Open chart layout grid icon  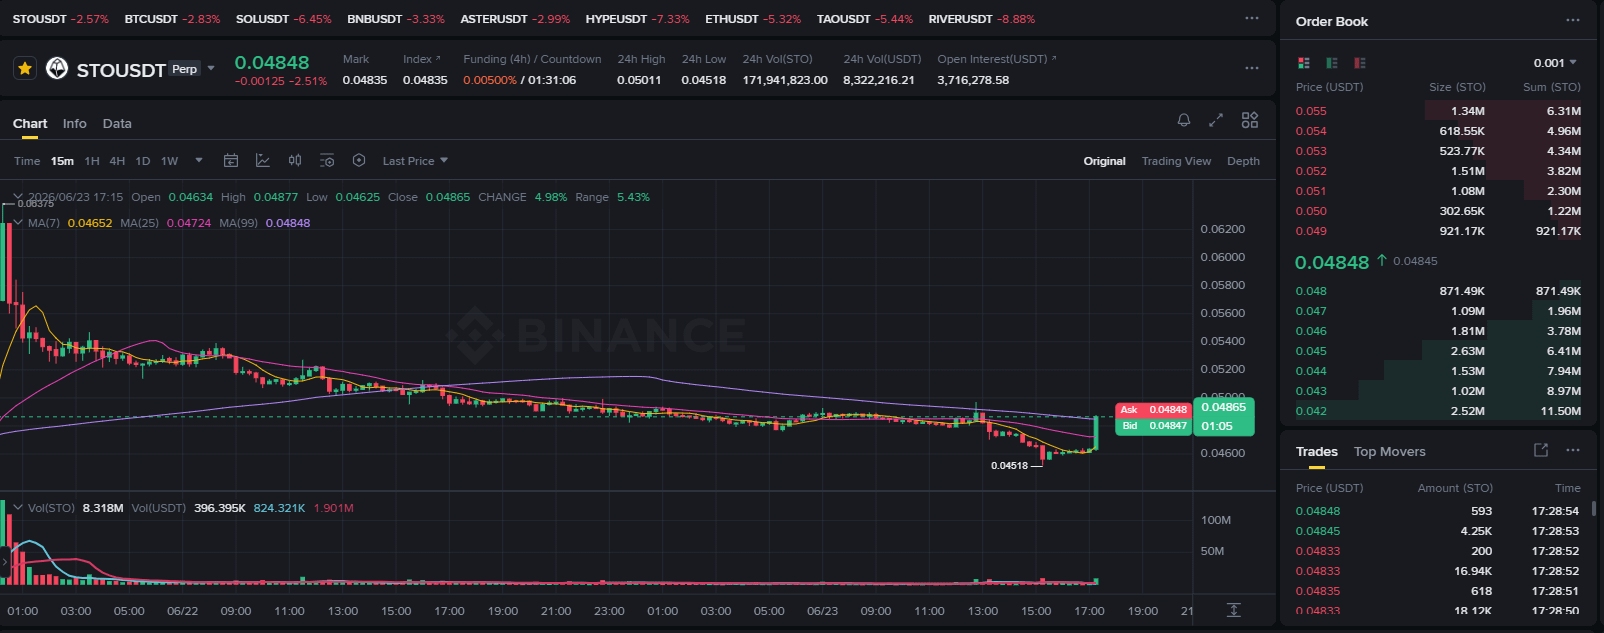click(x=1250, y=120)
